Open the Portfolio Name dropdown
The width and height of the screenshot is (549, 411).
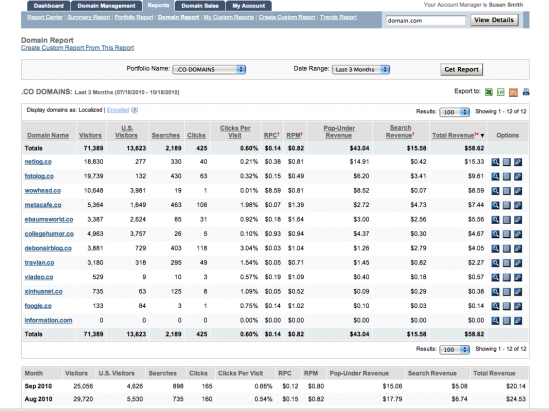[x=209, y=69]
